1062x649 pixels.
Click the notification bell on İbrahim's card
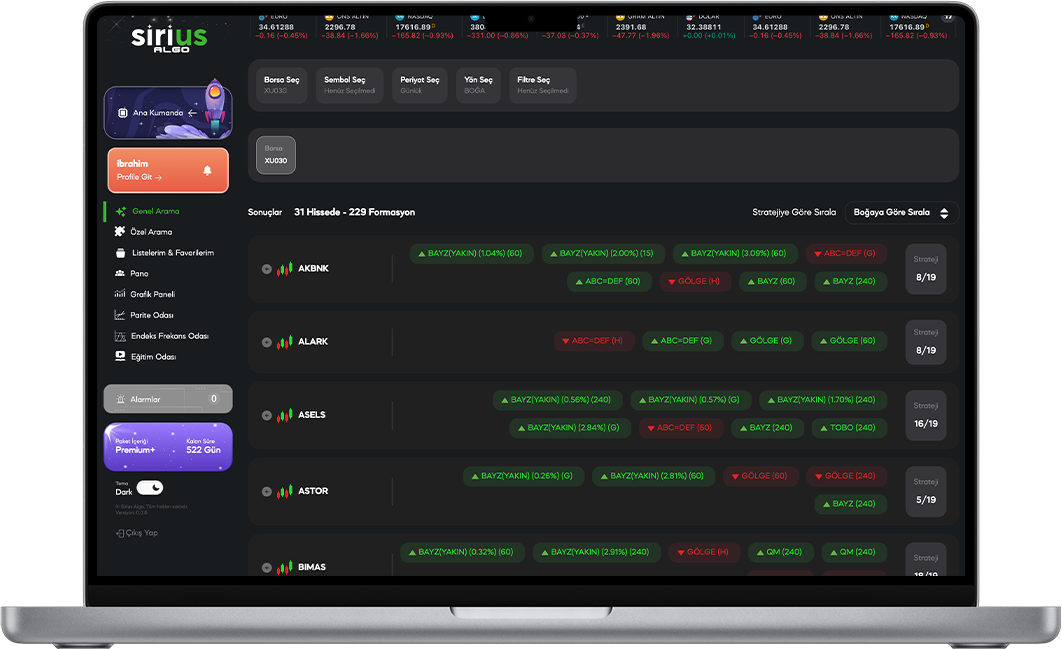click(207, 170)
